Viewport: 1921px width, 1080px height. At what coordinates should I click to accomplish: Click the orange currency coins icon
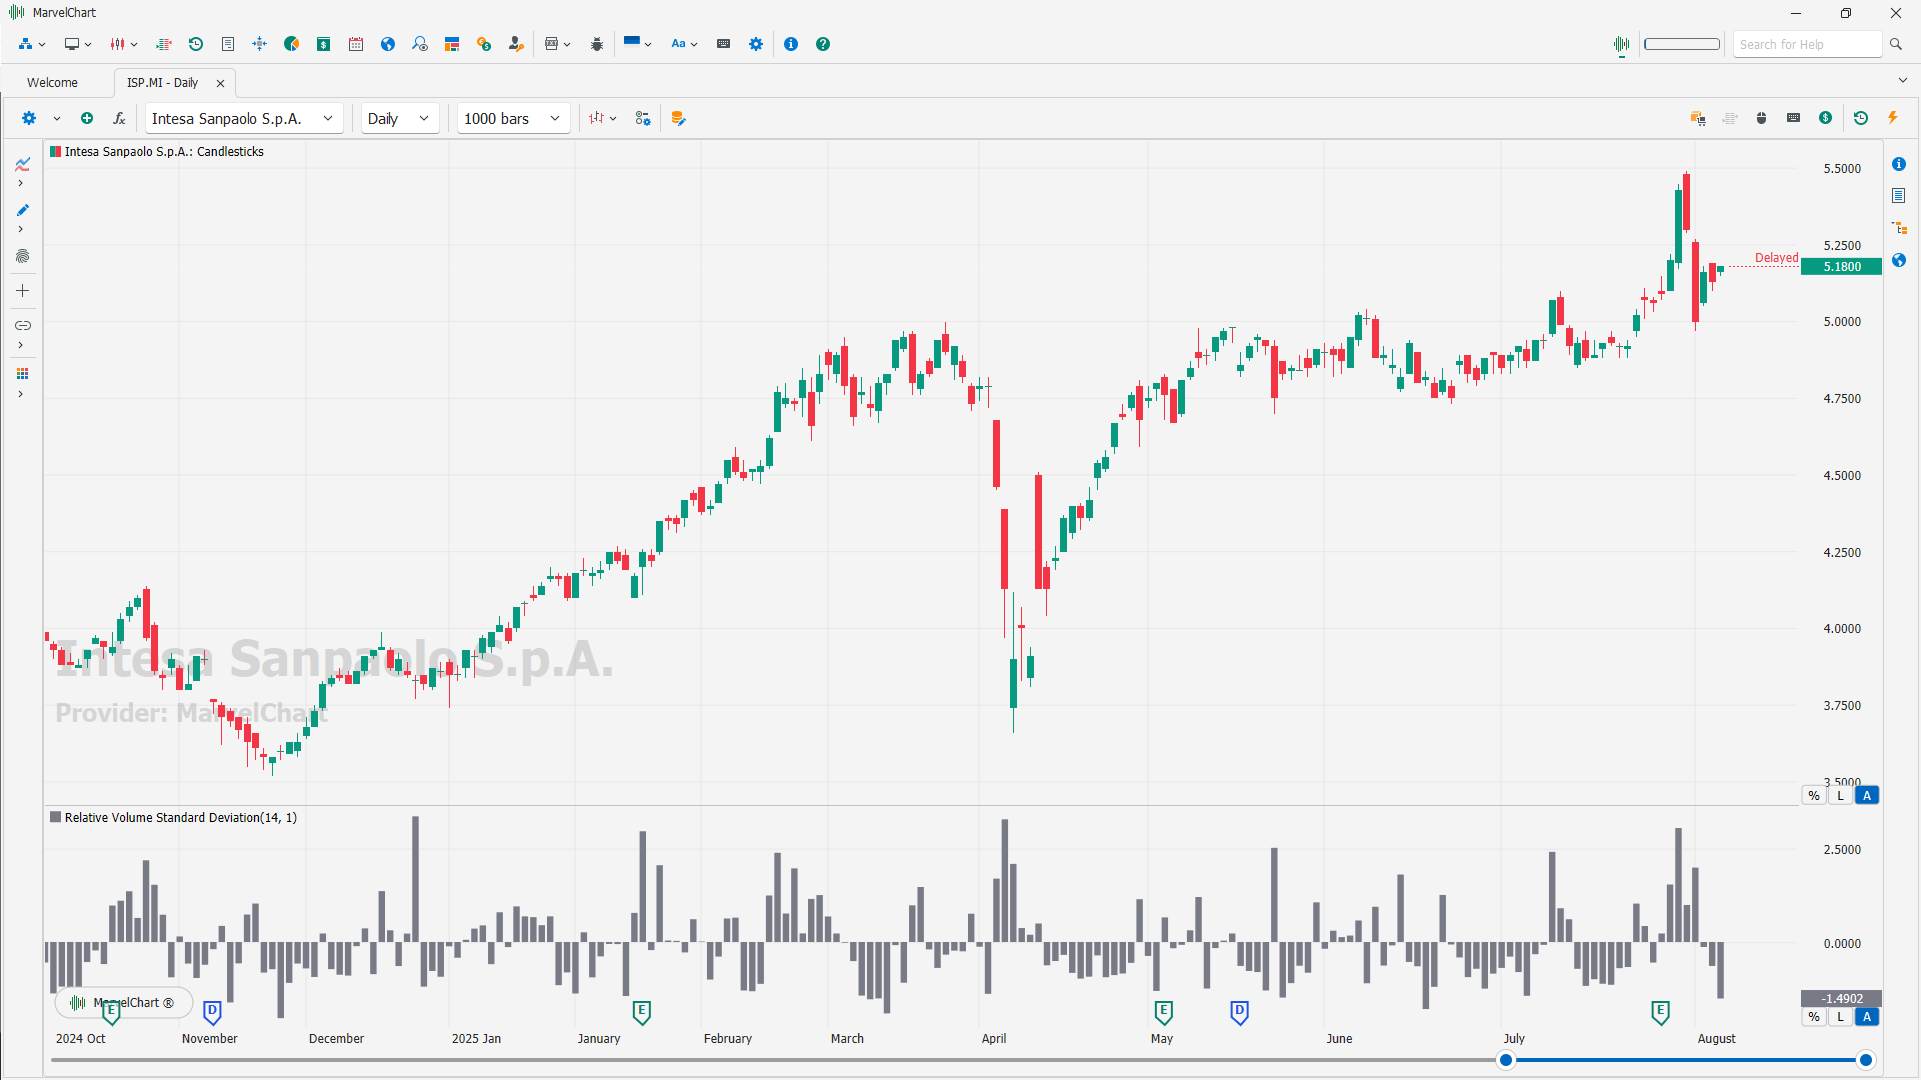[x=484, y=44]
